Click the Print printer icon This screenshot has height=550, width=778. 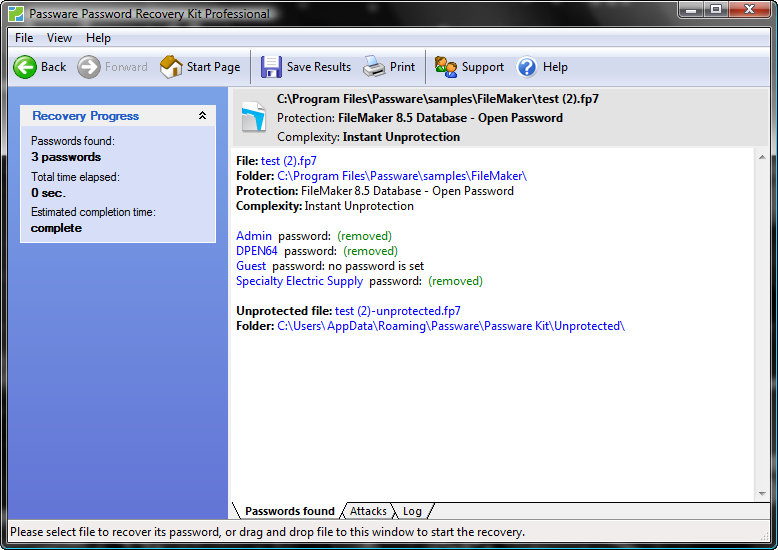(374, 67)
